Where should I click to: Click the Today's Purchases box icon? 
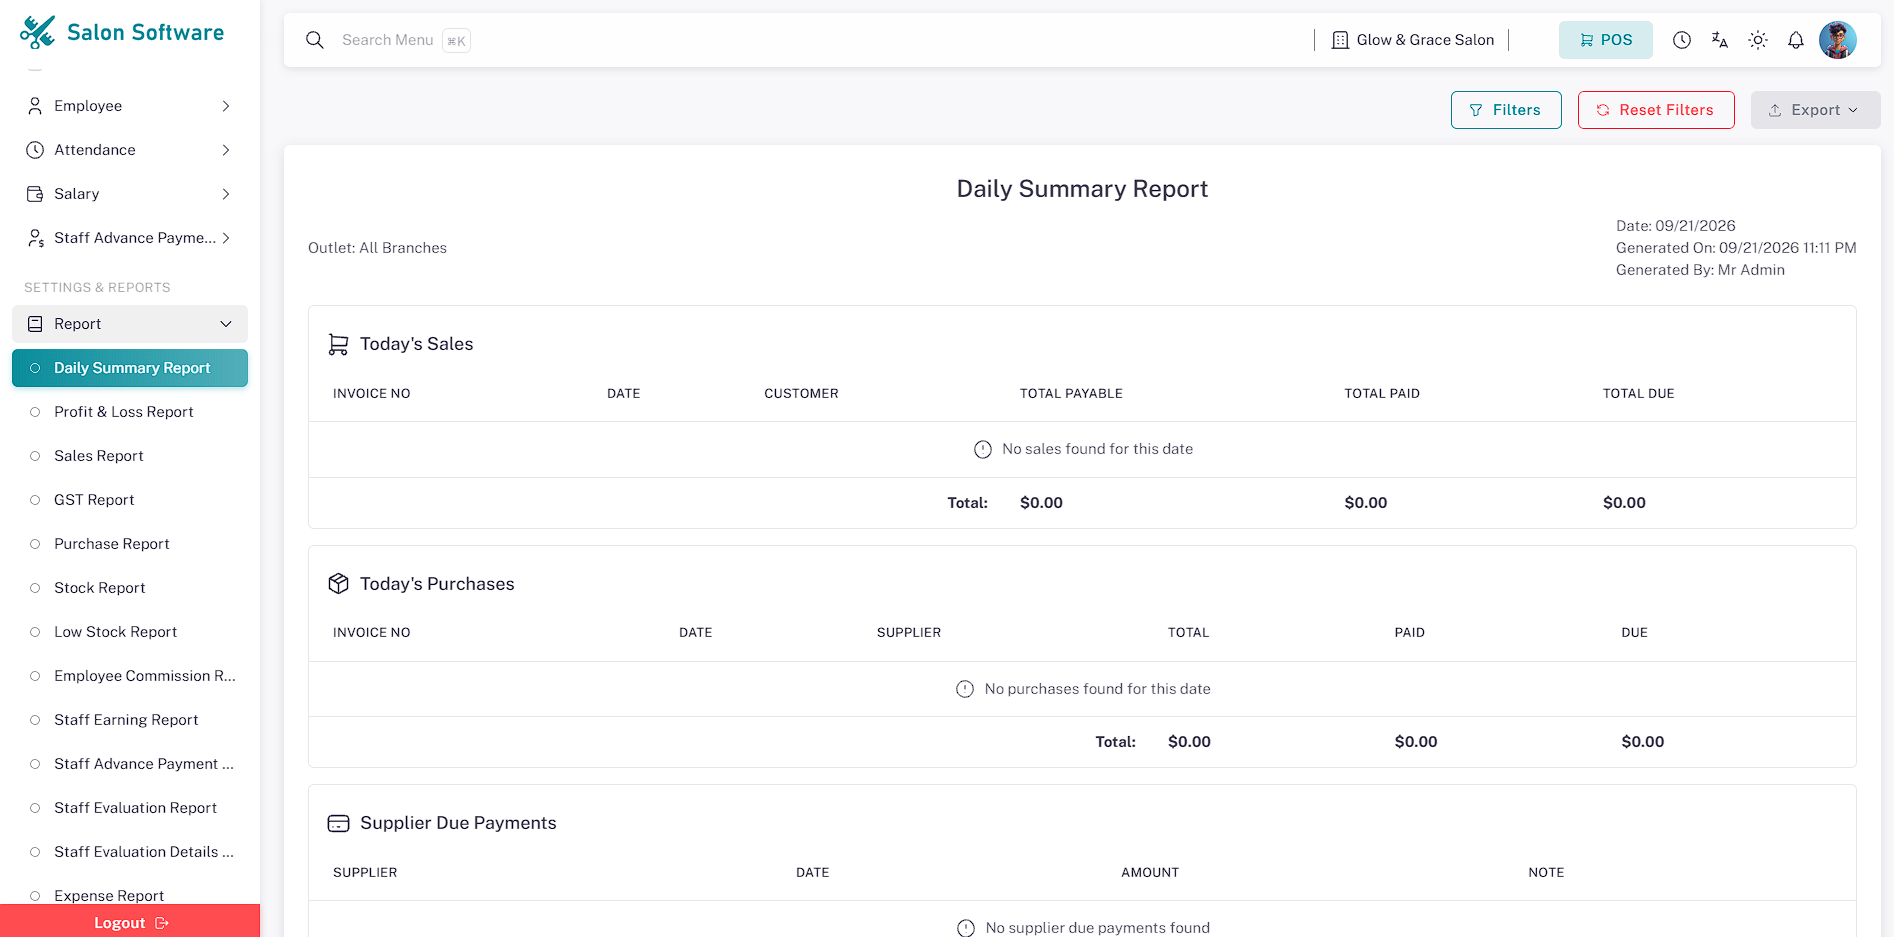tap(339, 584)
